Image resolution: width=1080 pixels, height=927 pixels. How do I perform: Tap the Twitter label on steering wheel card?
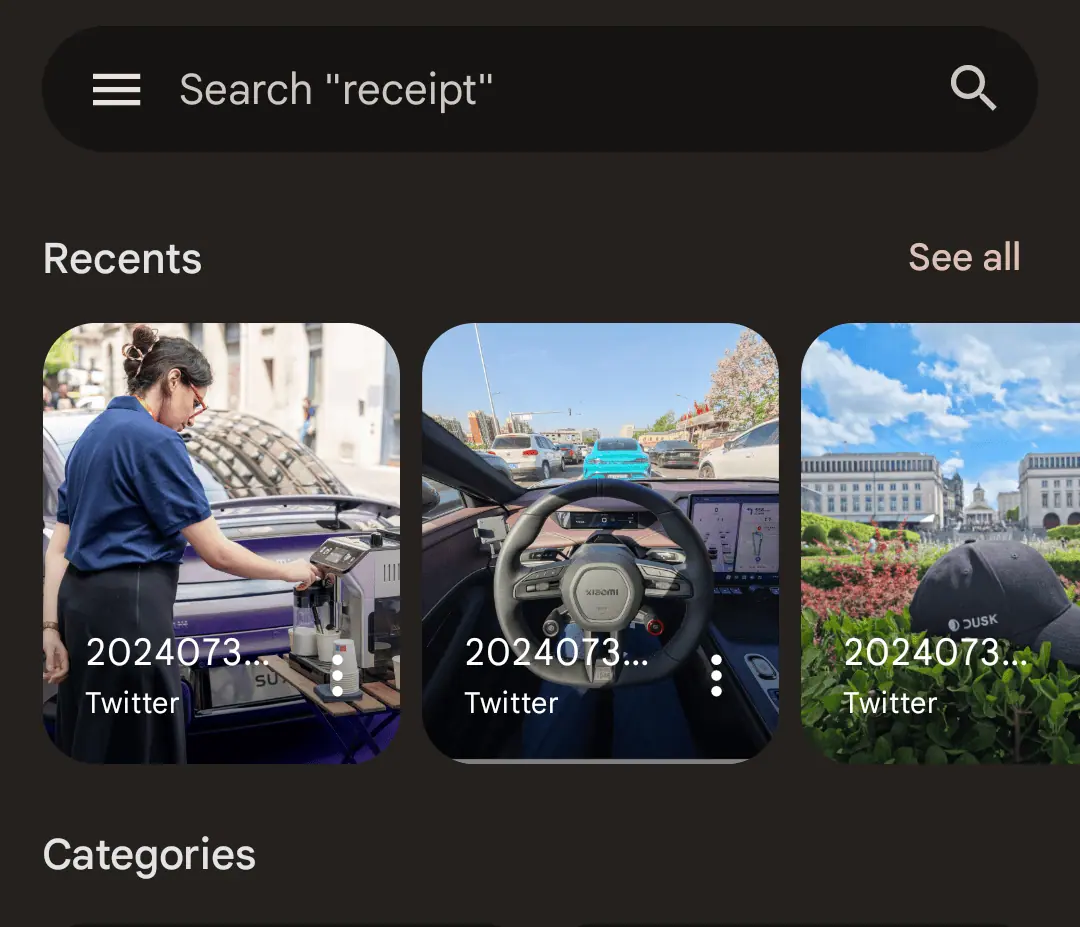click(511, 703)
